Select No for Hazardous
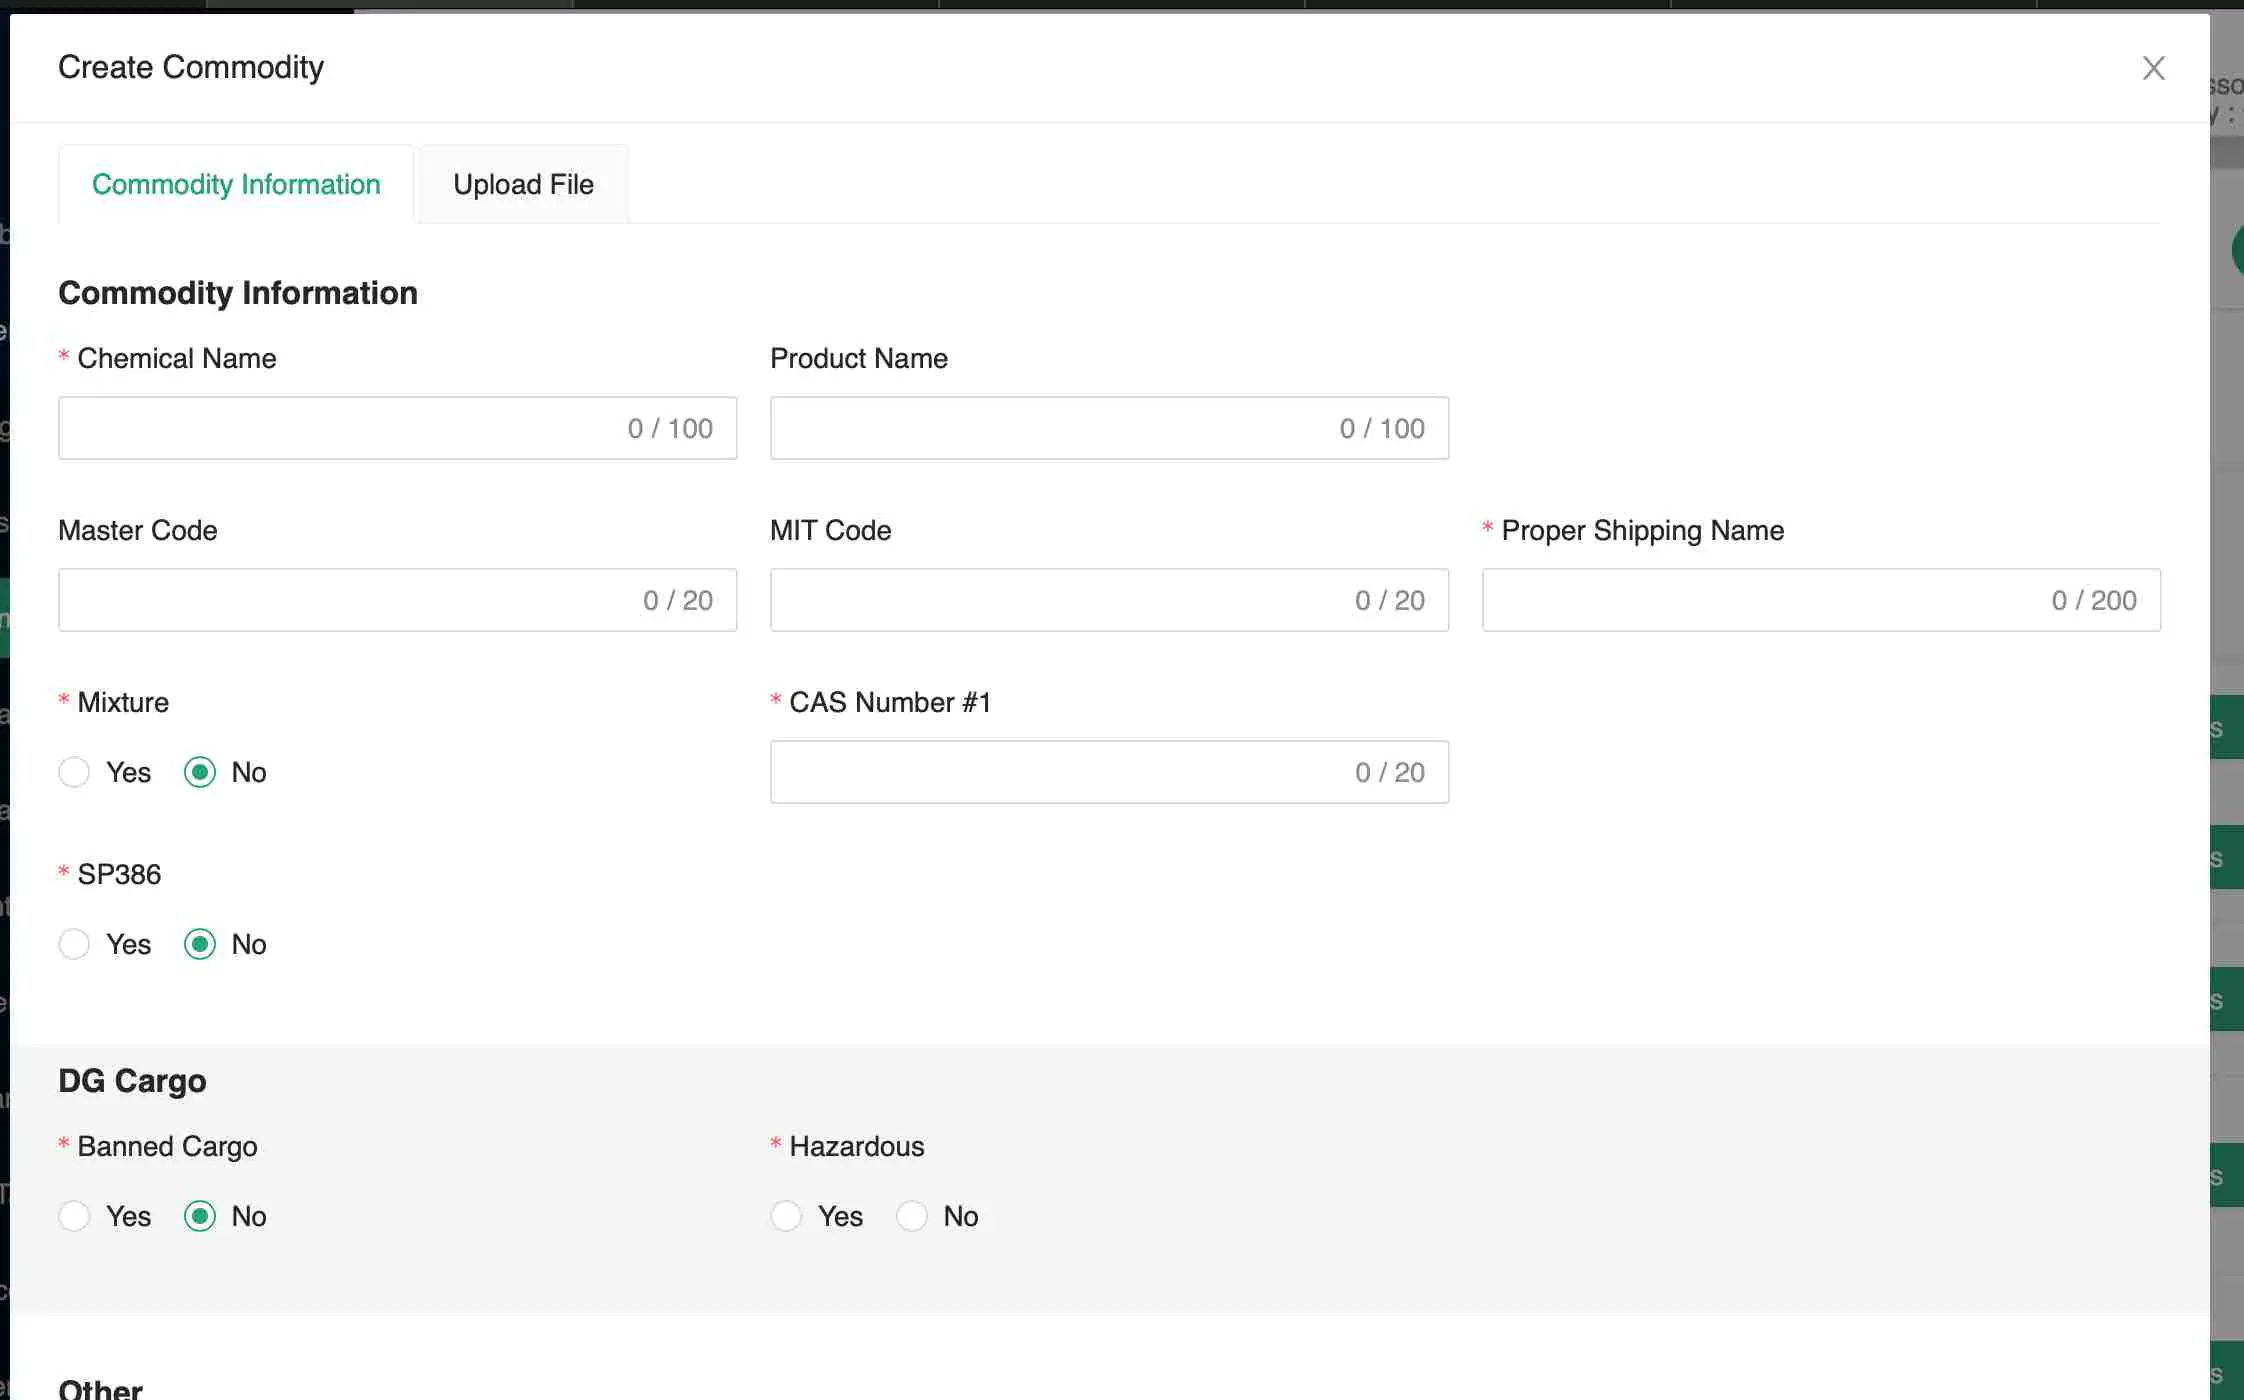 (911, 1216)
